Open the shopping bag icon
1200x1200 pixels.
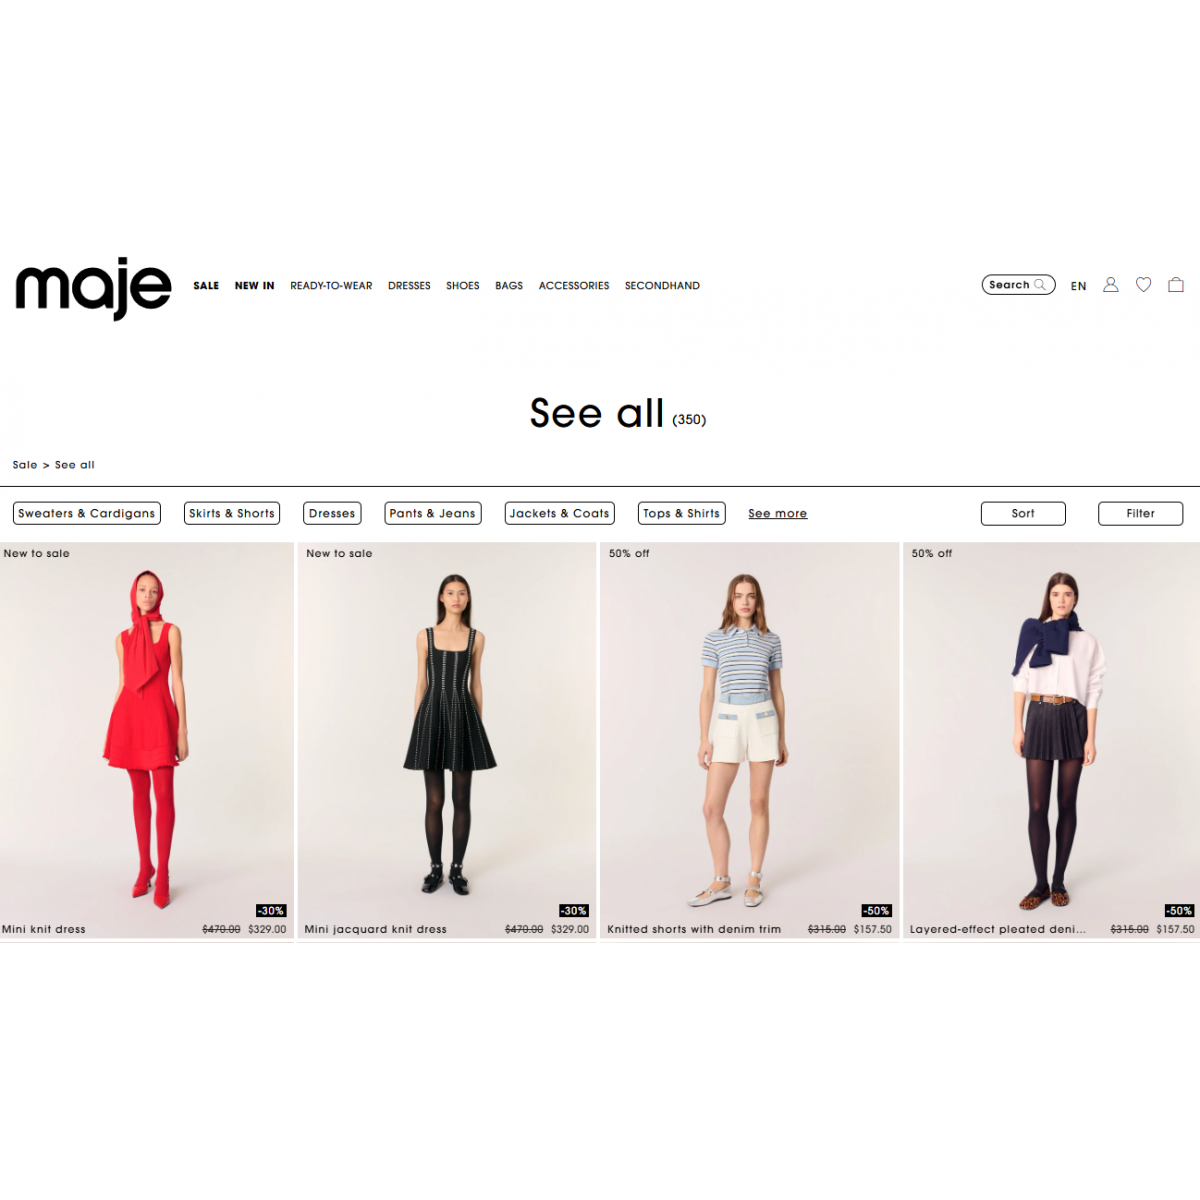click(1176, 285)
